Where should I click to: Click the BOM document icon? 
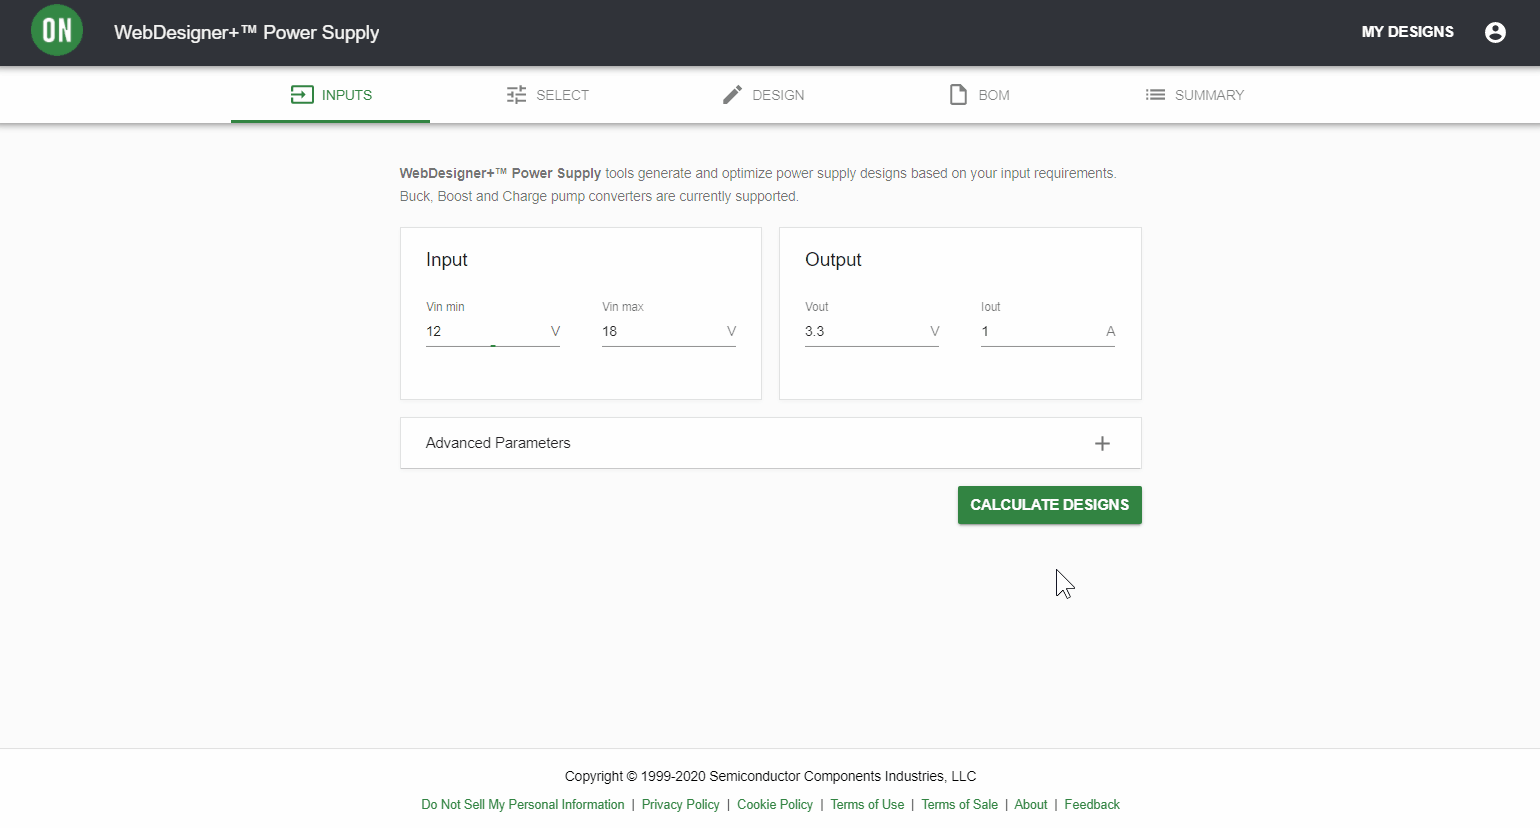[958, 95]
